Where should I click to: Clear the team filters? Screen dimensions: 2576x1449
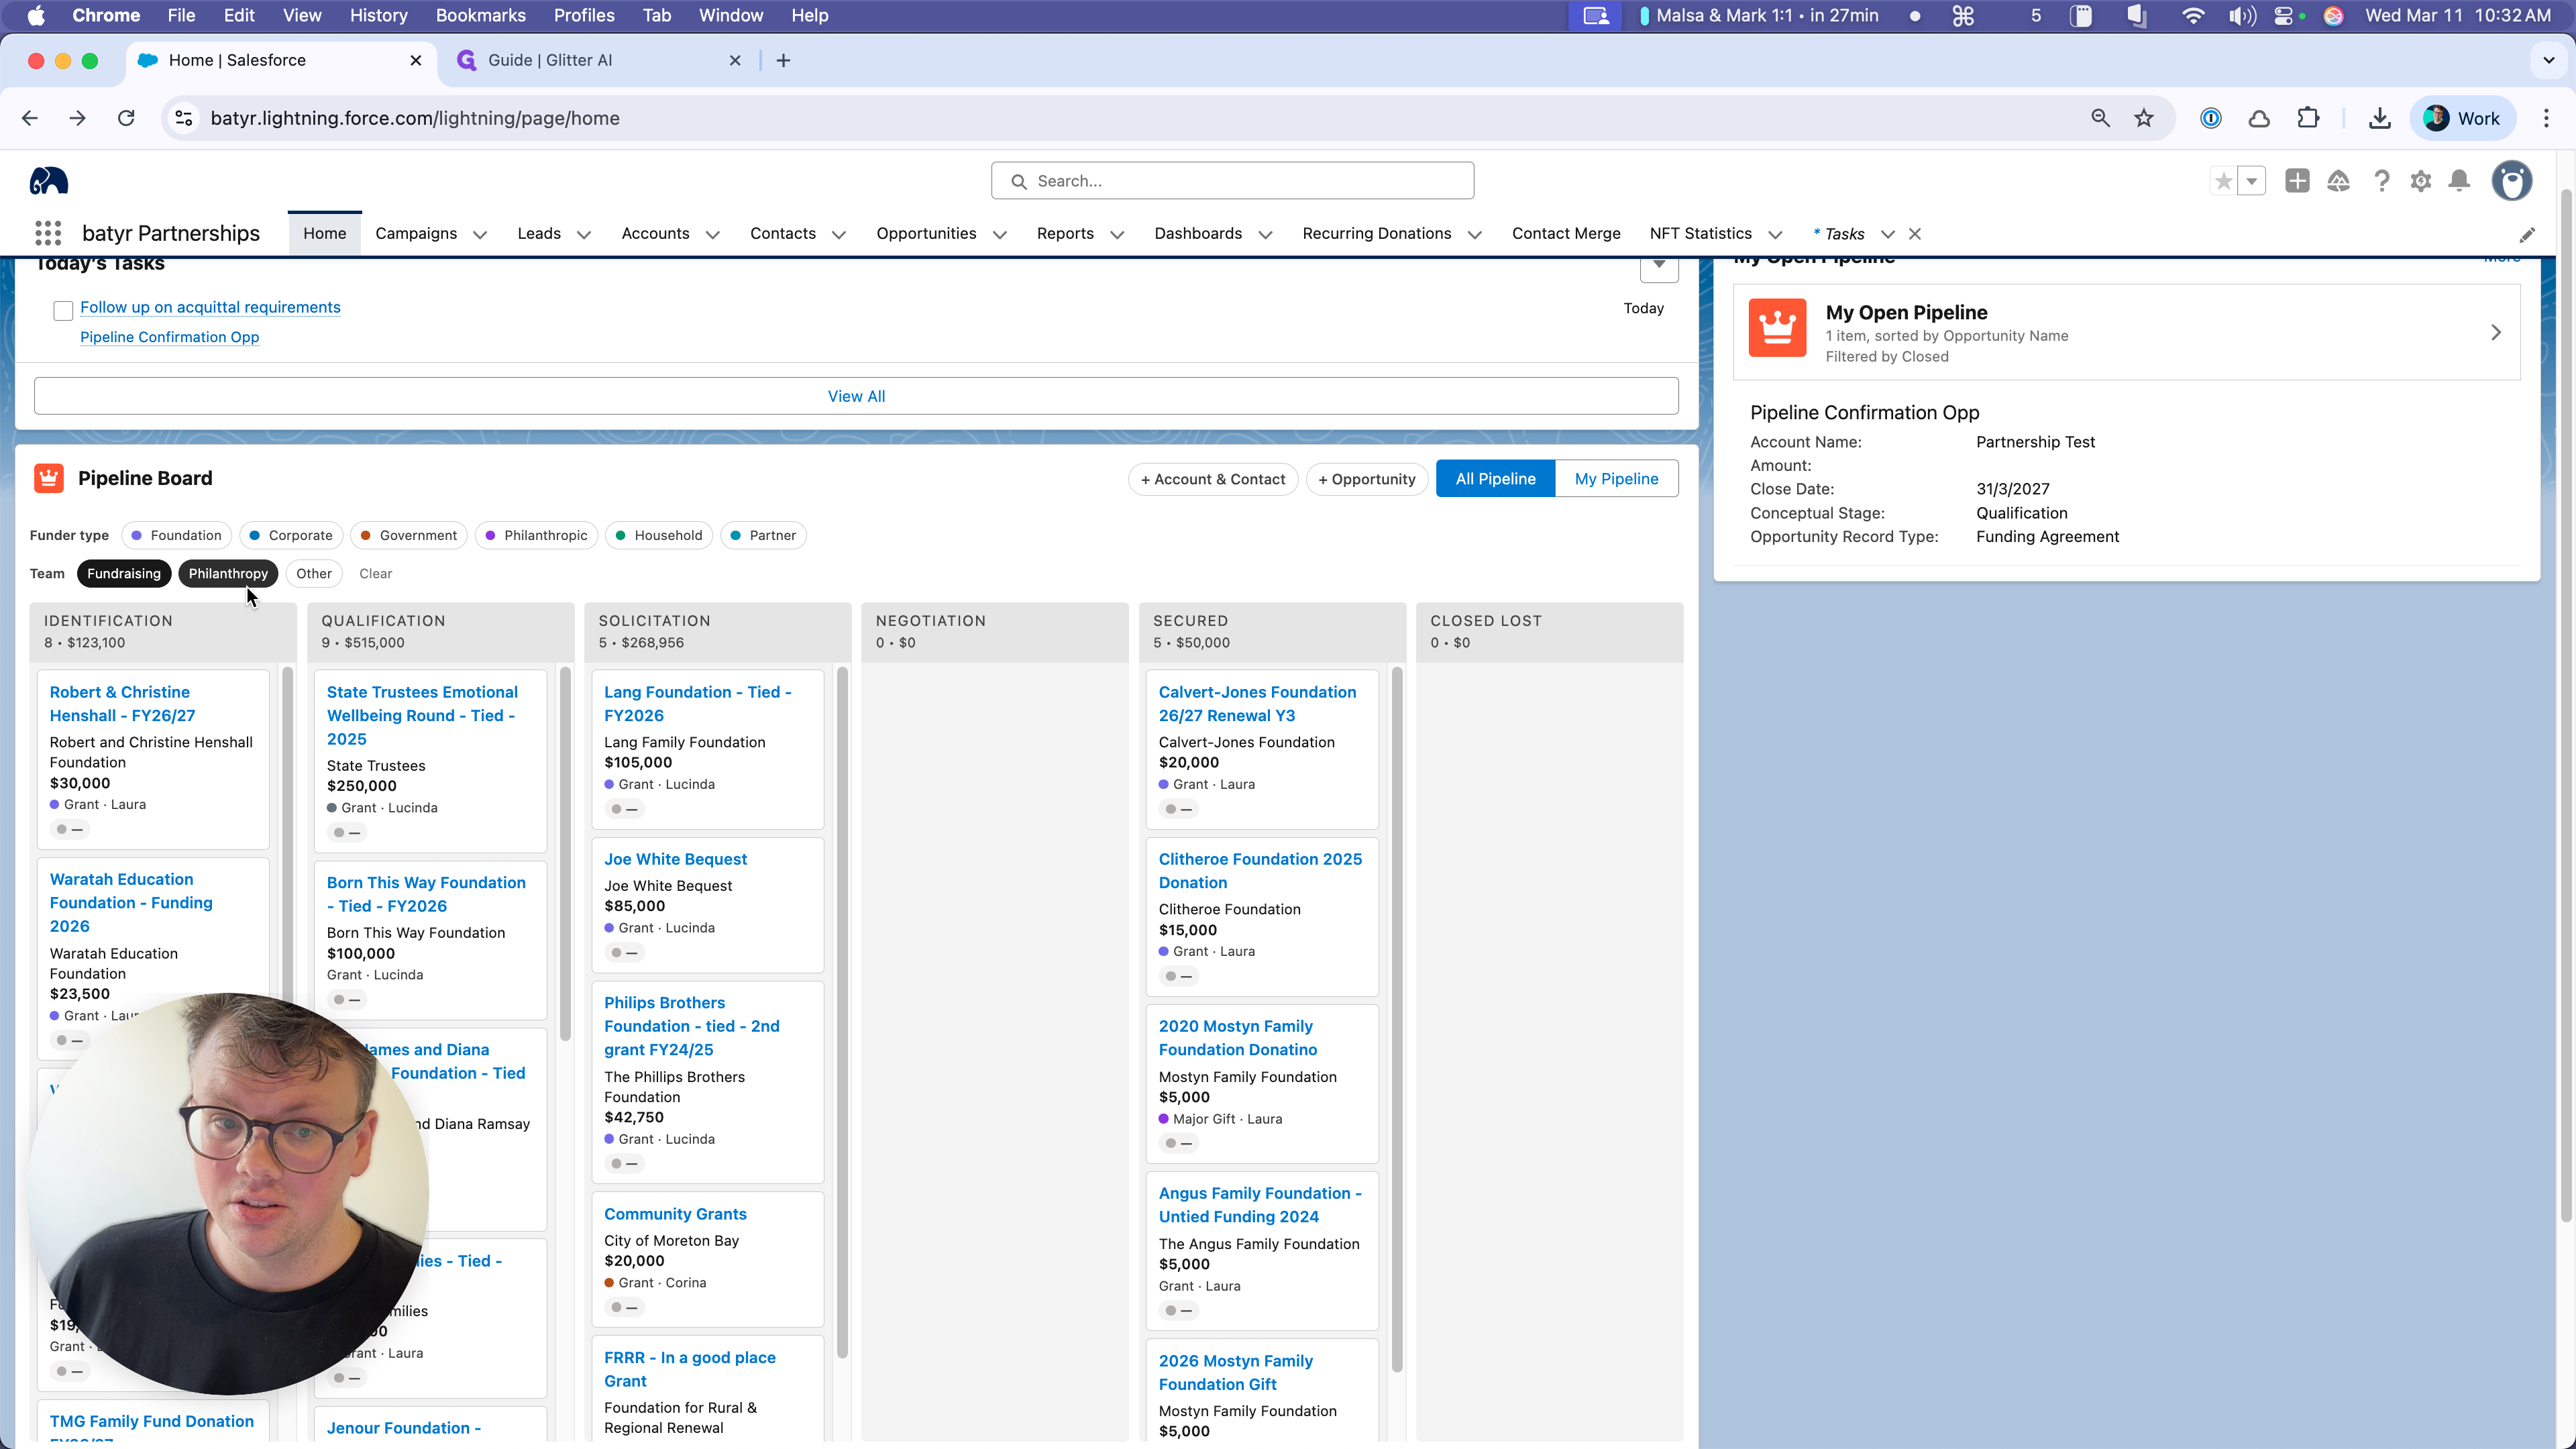coord(375,573)
